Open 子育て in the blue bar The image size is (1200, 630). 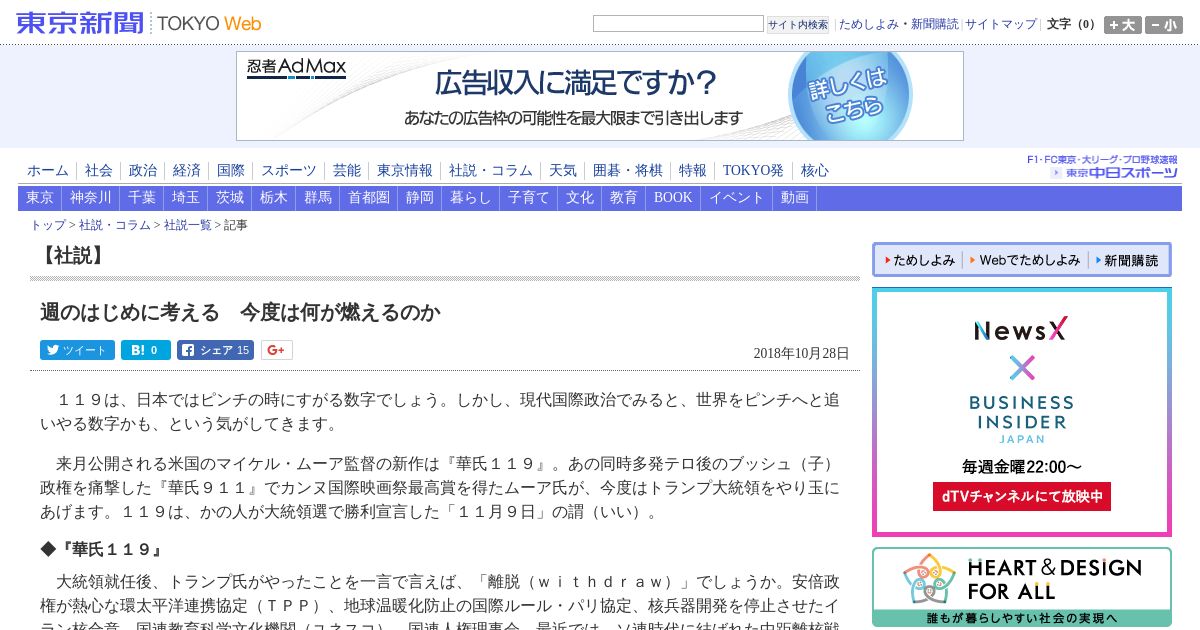(x=529, y=198)
